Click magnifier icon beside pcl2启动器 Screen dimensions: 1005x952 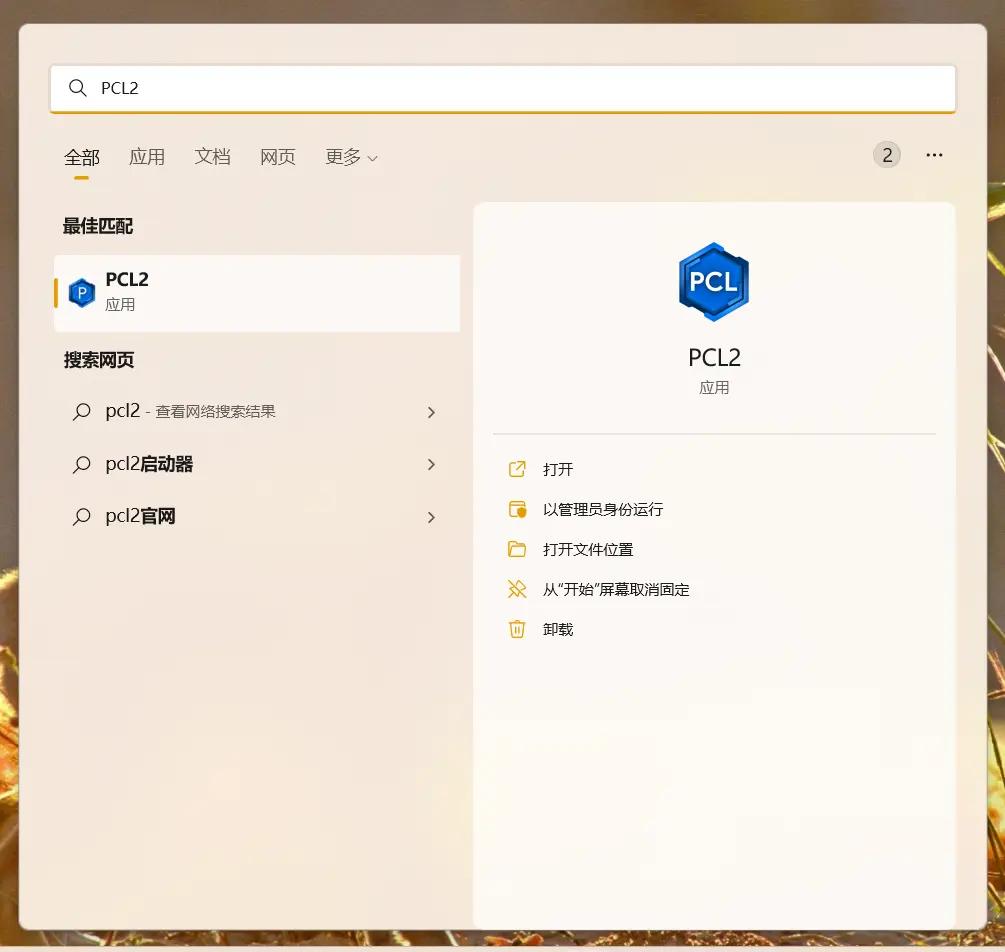[x=81, y=464]
